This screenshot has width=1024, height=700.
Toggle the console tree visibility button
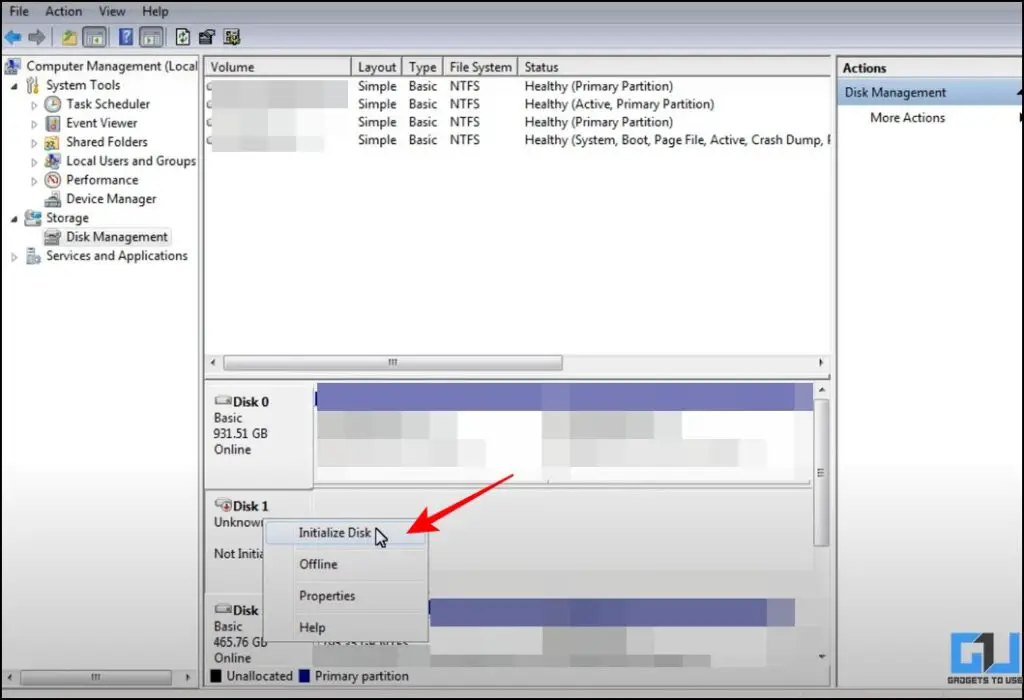pos(94,37)
